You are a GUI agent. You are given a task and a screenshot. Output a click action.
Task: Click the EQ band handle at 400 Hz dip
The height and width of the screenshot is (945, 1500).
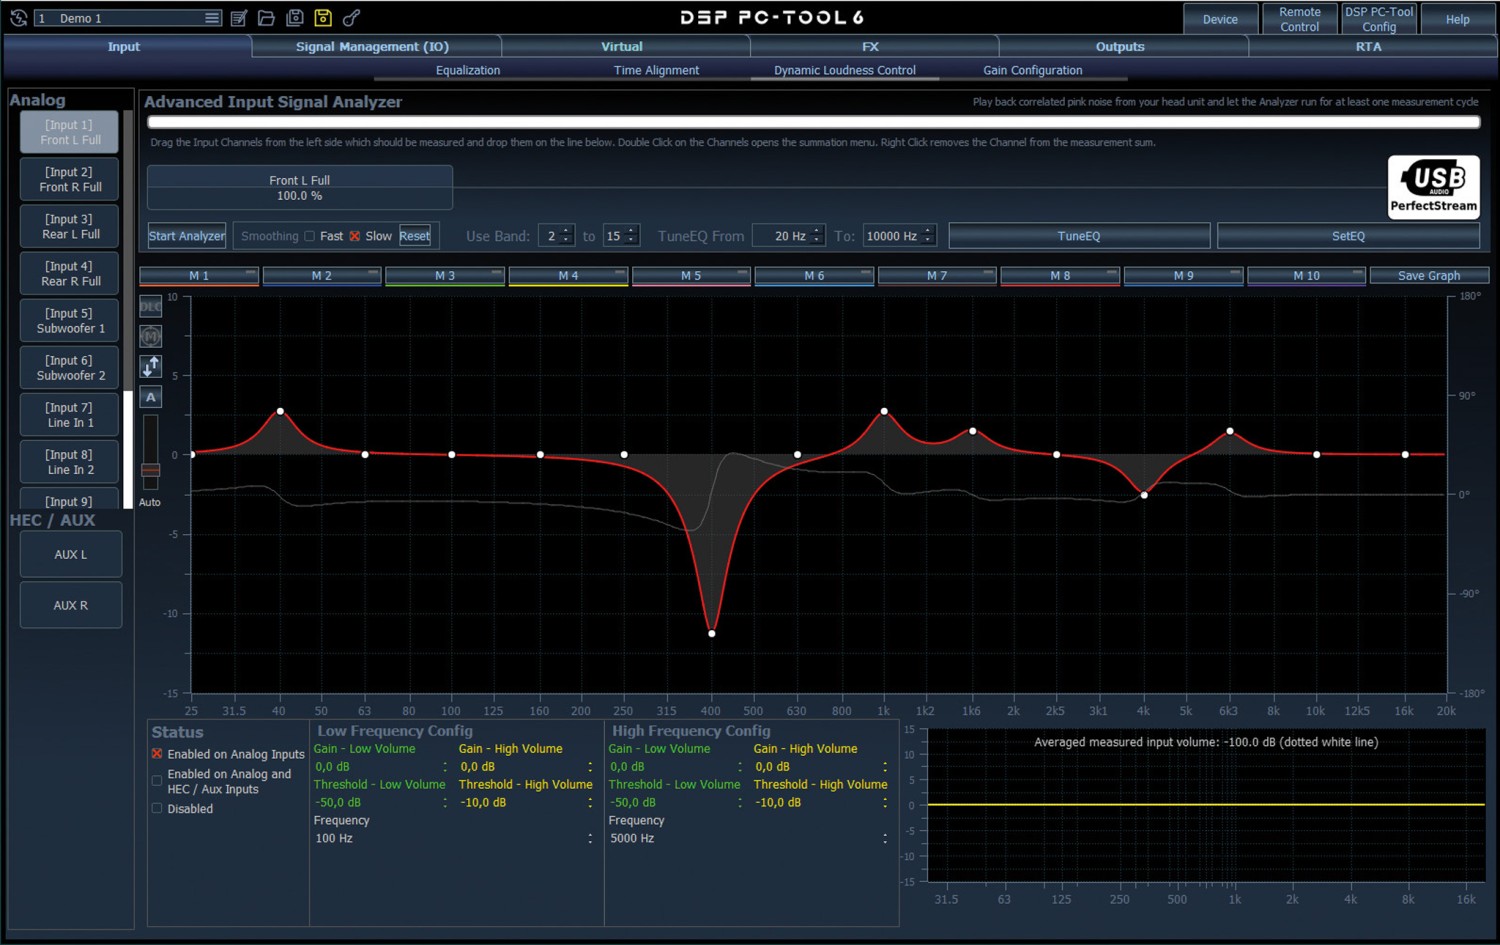coord(712,633)
